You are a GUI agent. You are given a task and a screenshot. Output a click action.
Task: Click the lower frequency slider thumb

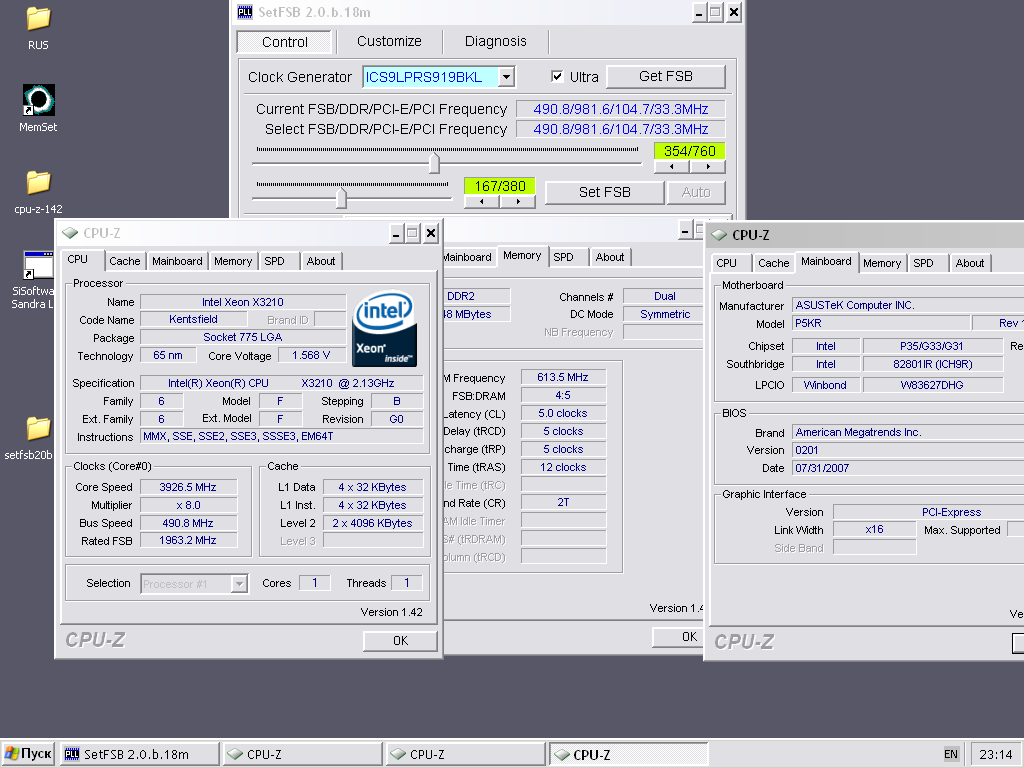pyautogui.click(x=341, y=197)
